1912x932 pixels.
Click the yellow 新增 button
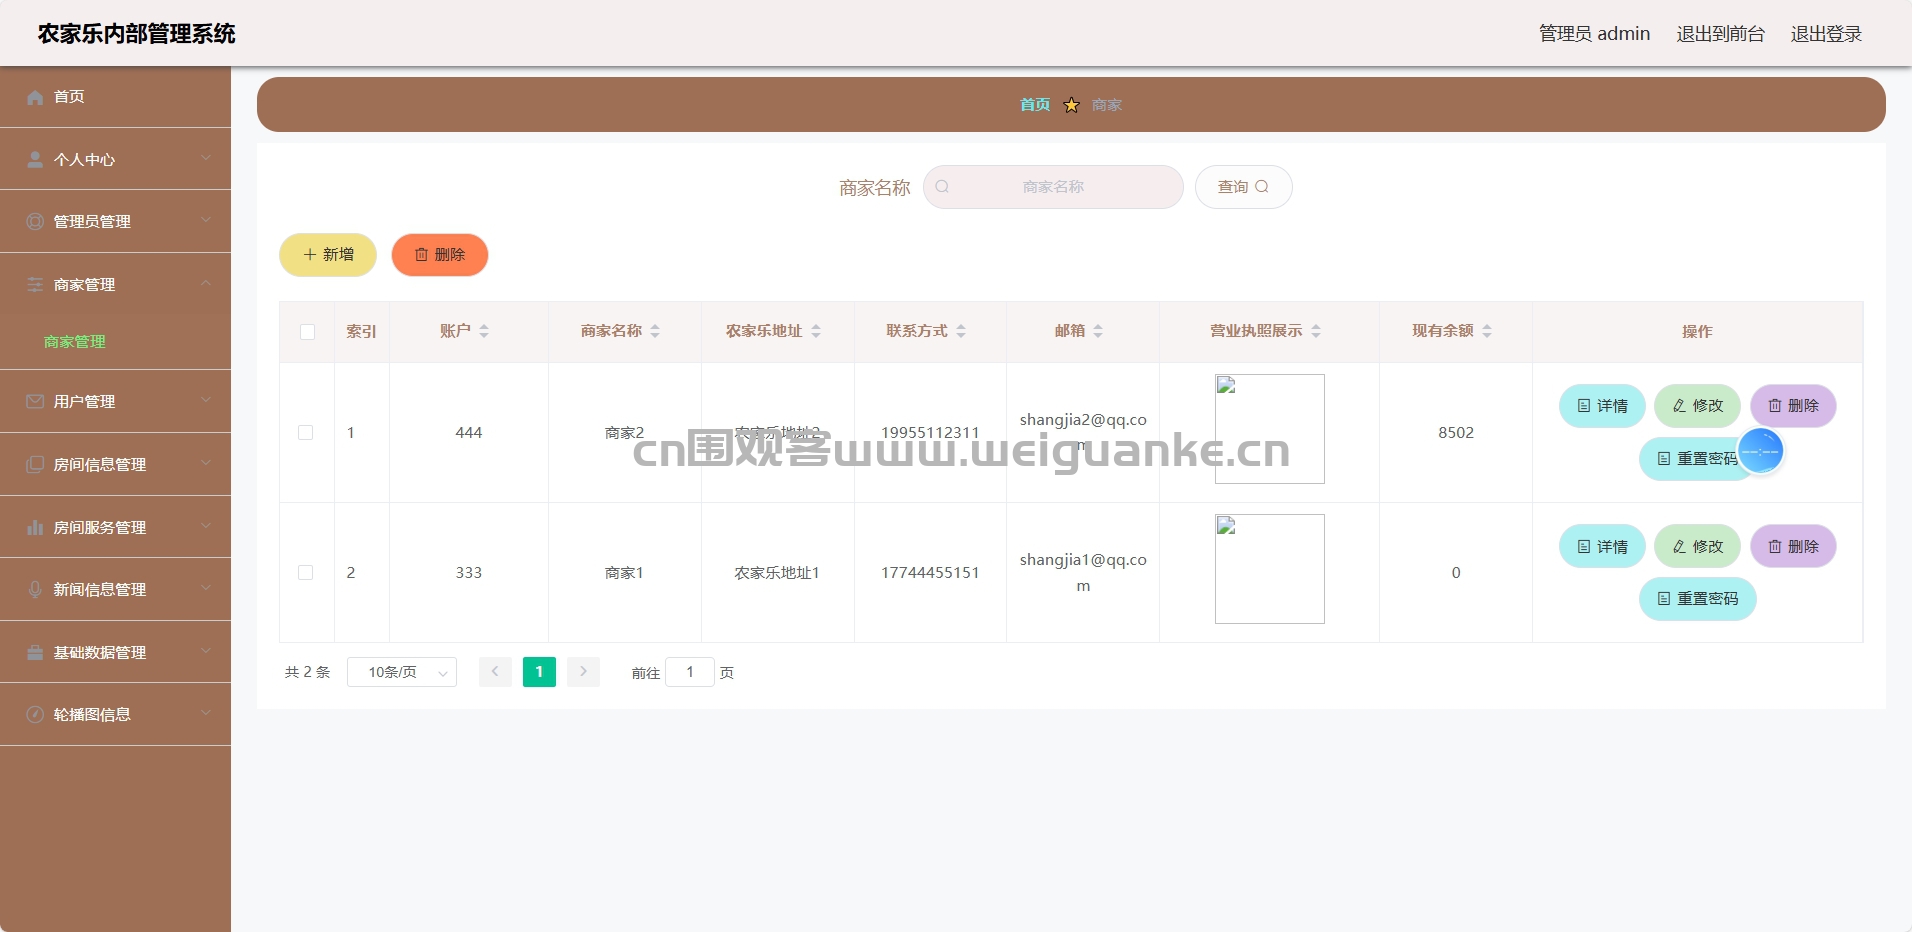[x=328, y=255]
